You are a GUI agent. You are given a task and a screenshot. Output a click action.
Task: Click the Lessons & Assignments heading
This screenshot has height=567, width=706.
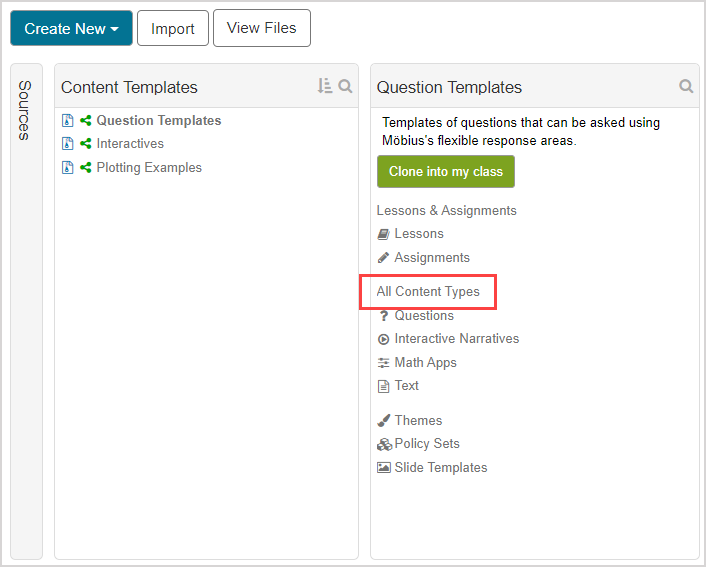point(447,211)
